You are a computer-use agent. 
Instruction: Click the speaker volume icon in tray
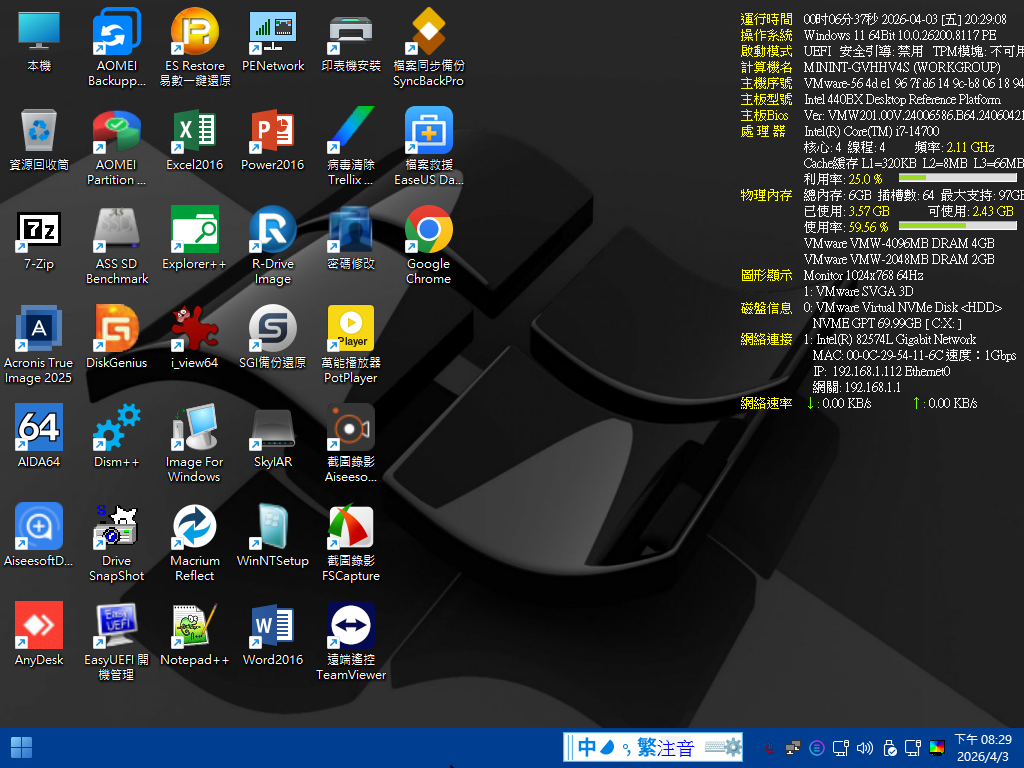pos(865,747)
